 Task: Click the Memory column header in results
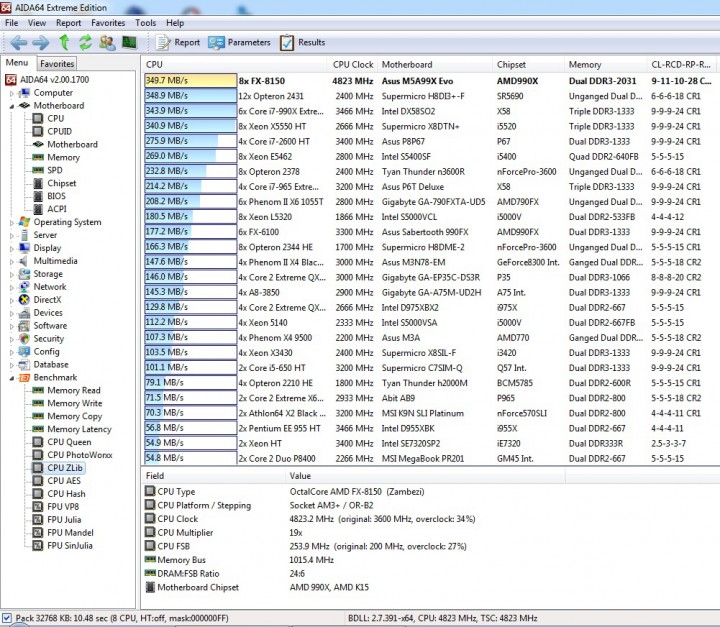(x=605, y=65)
